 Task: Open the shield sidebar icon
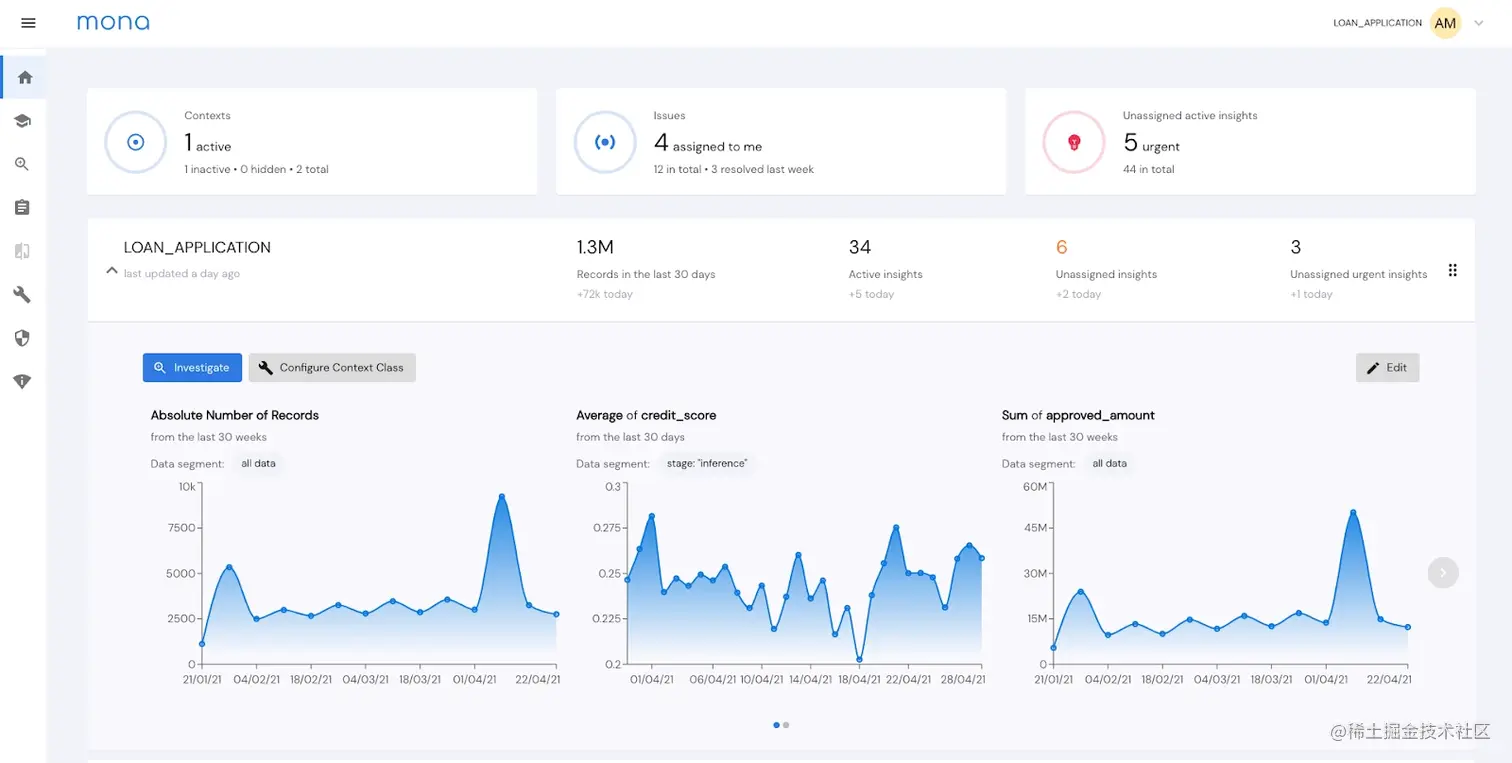(22, 338)
